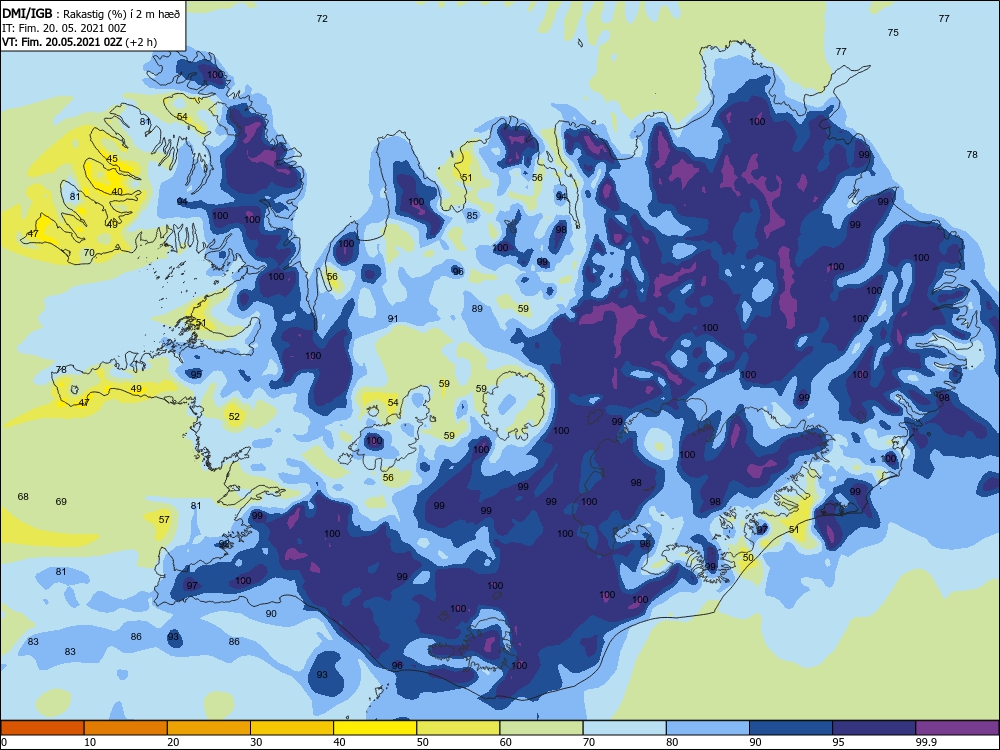Click the bright yellow 40–50 legend swatch
This screenshot has height=750, width=1000.
point(375,728)
